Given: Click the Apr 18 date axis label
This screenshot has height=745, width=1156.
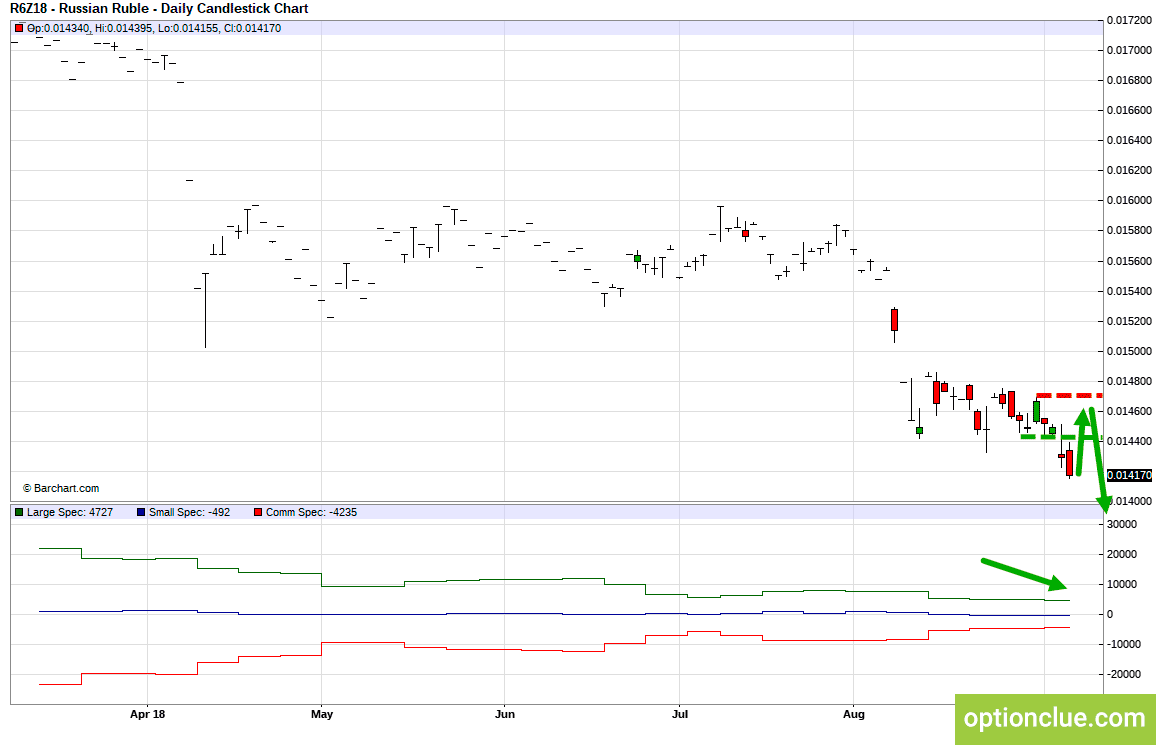Looking at the screenshot, I should click(x=147, y=714).
